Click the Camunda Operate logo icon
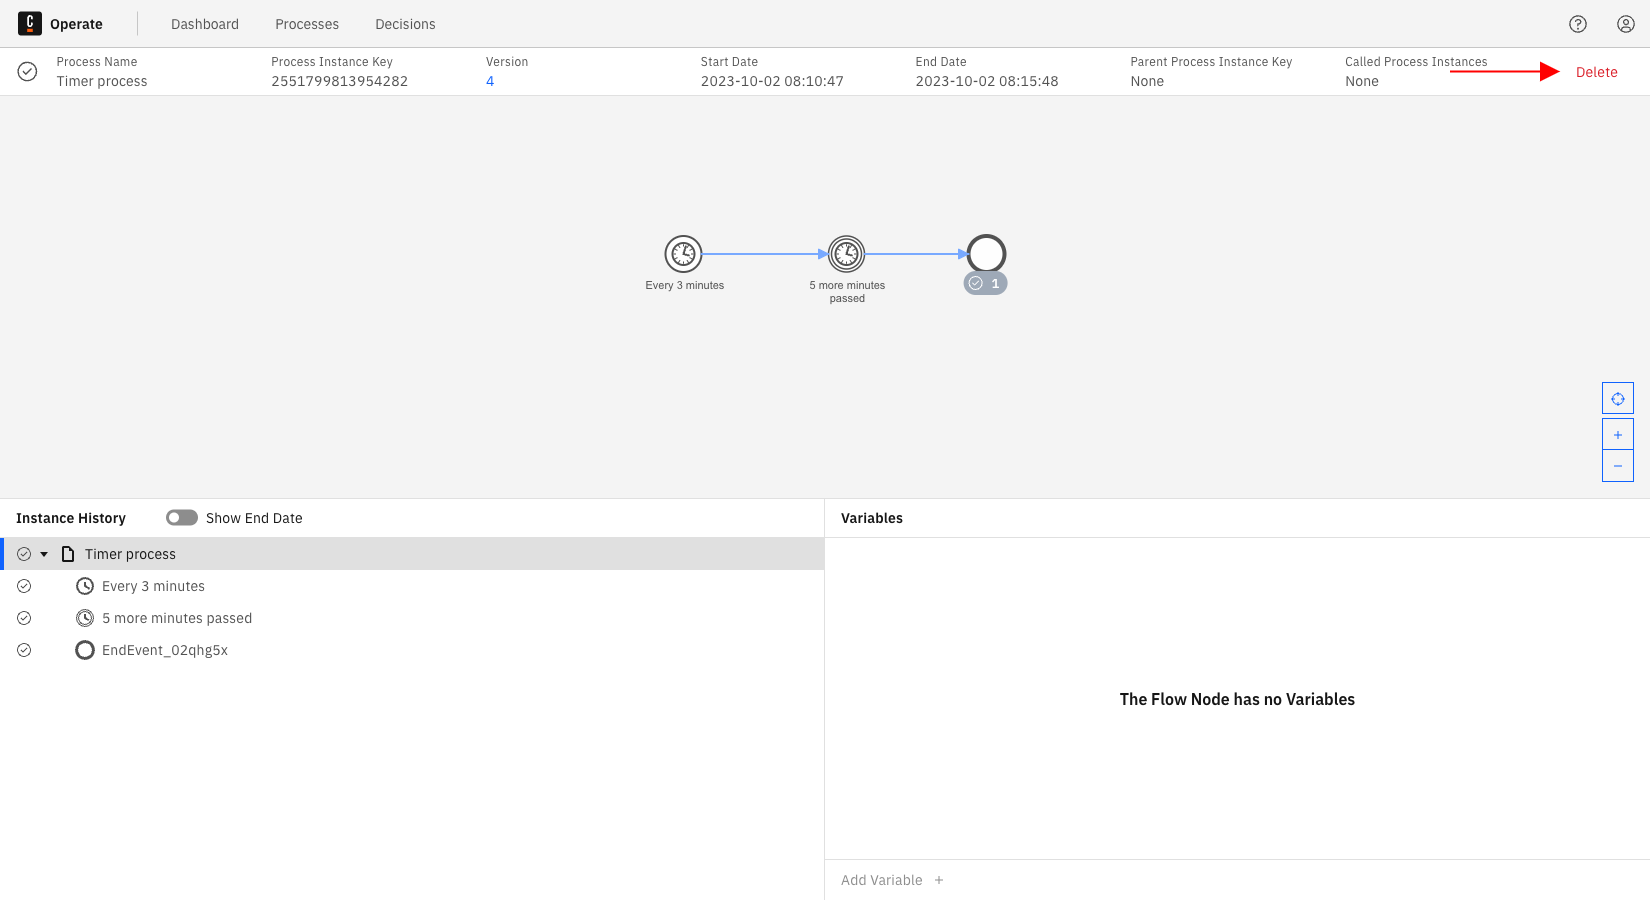Screen dimensions: 1650x900 click(x=30, y=23)
